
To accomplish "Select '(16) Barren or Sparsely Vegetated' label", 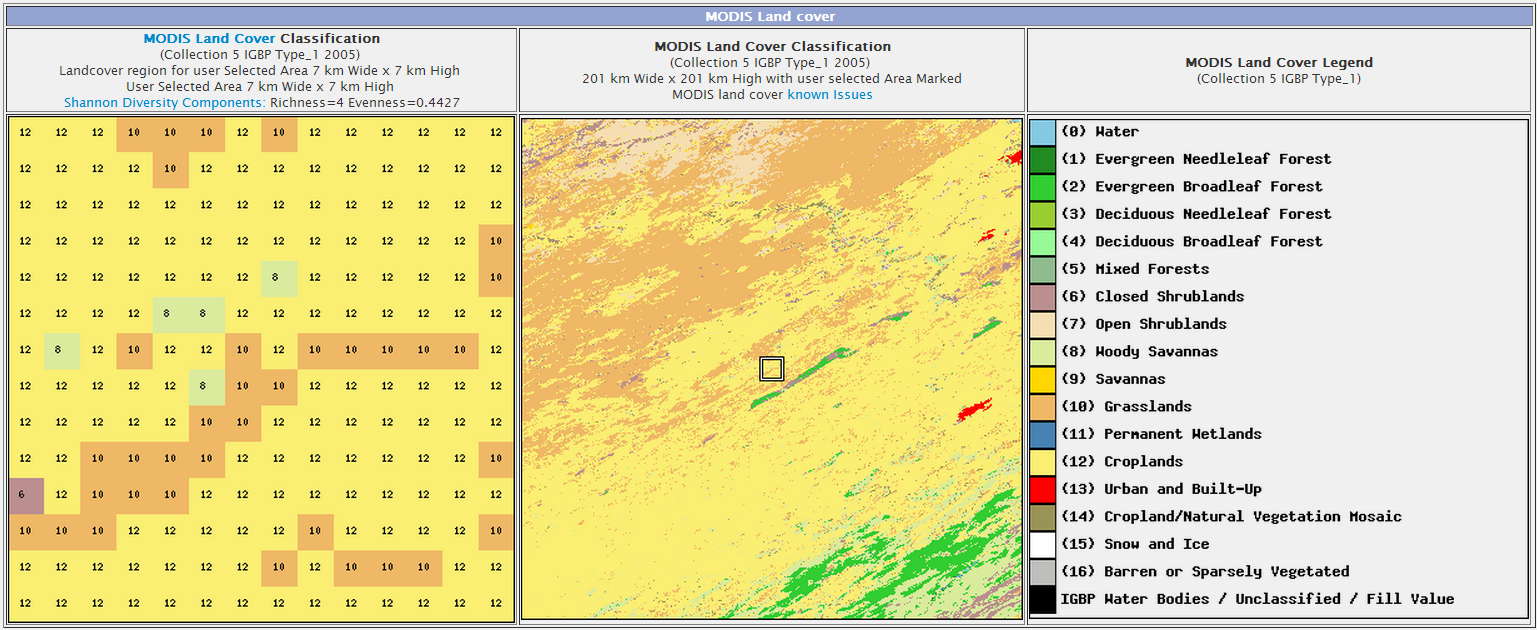I will [x=1205, y=572].
